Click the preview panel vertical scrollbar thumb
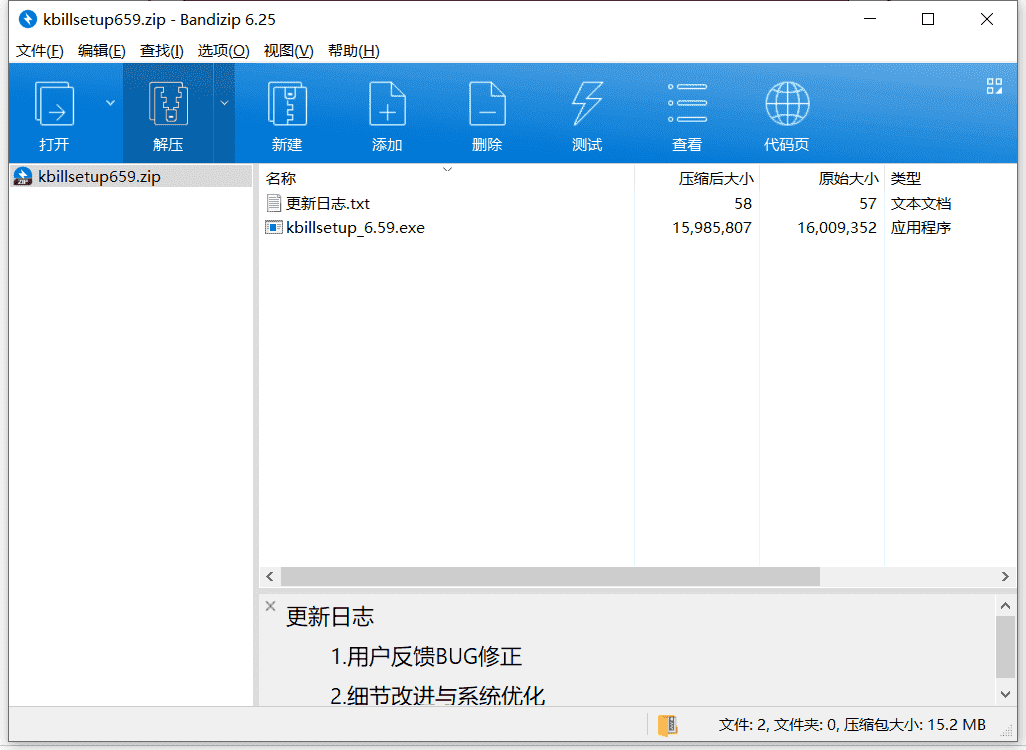Image resolution: width=1026 pixels, height=750 pixels. coord(1005,647)
